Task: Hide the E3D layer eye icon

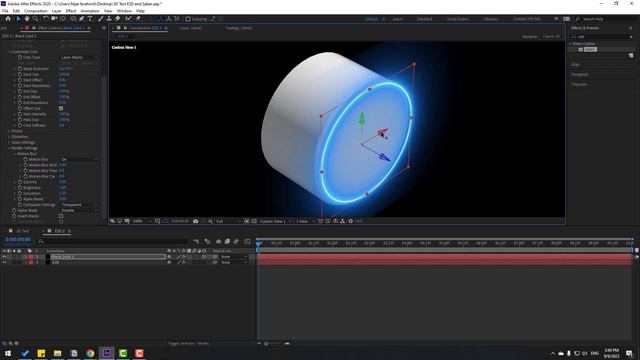Action: tap(4, 262)
